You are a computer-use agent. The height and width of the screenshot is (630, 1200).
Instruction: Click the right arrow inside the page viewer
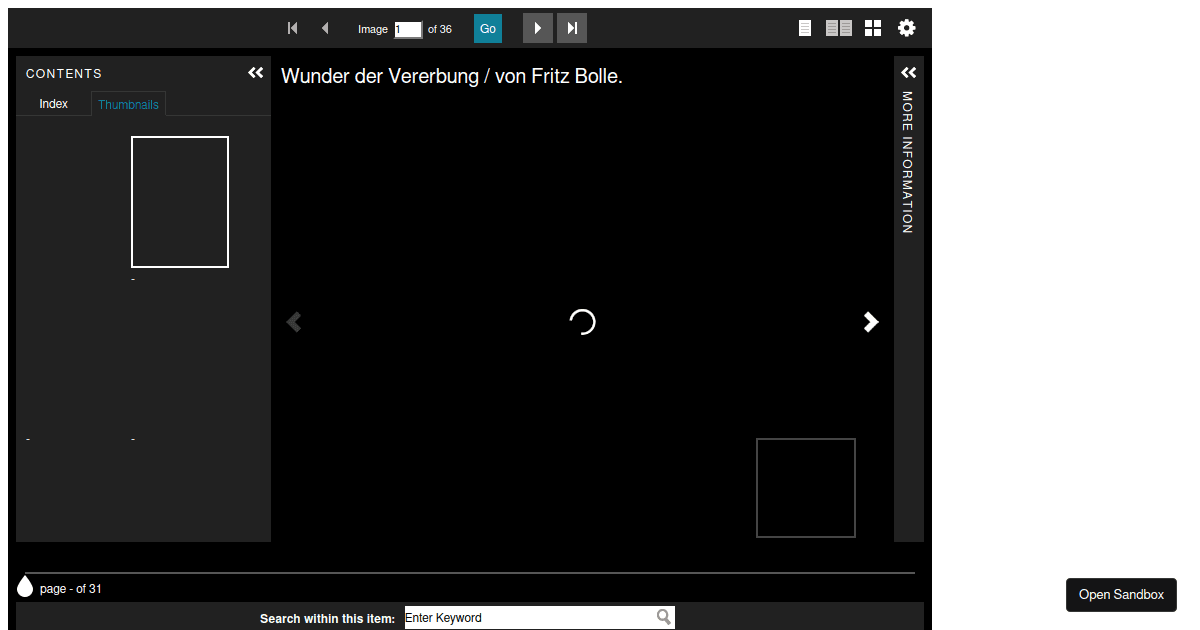(870, 322)
